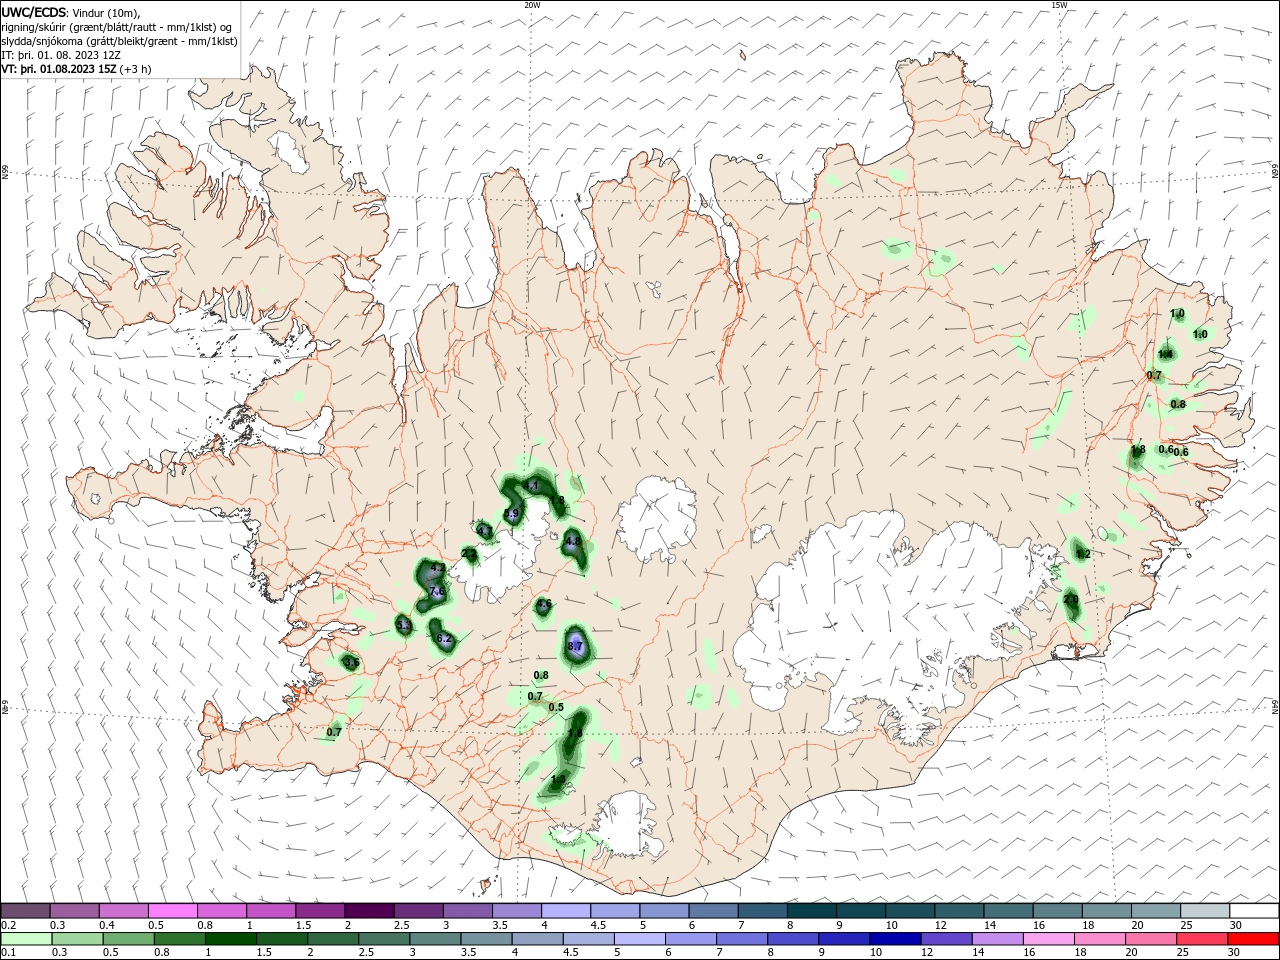Click the 'rigning/skúrir (grænt/blátt/rautt' legend description line
Screen dimensions: 1280x960
(x=118, y=27)
